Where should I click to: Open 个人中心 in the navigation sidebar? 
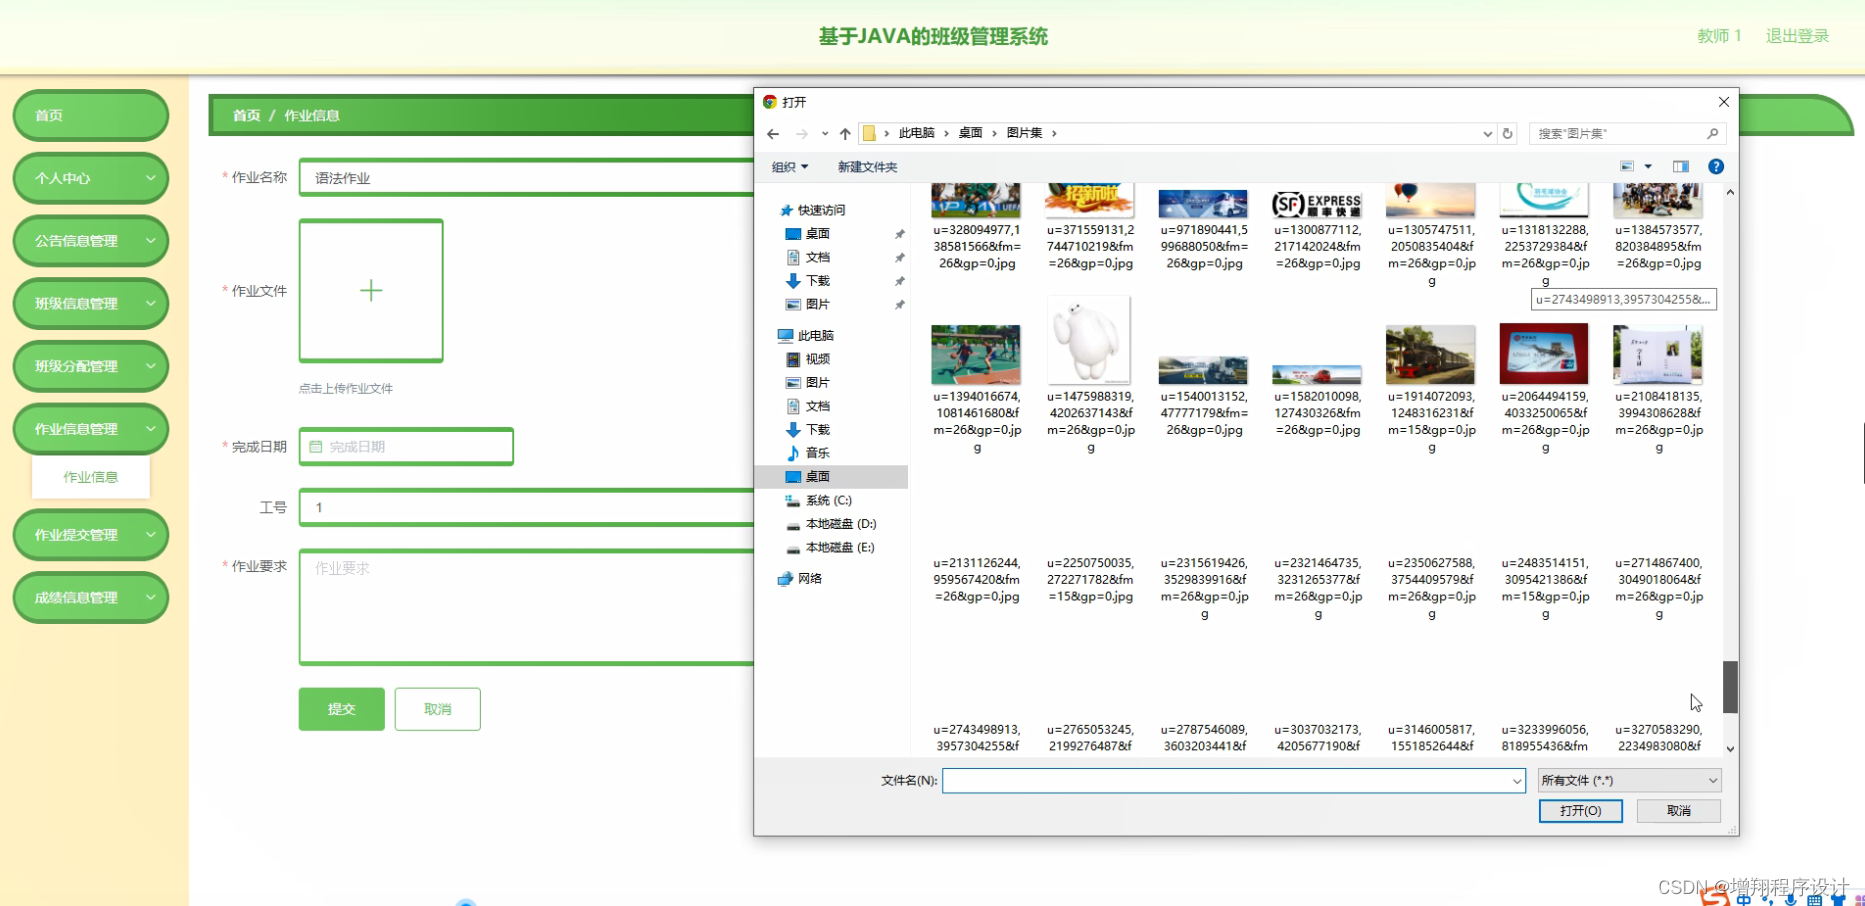(90, 178)
